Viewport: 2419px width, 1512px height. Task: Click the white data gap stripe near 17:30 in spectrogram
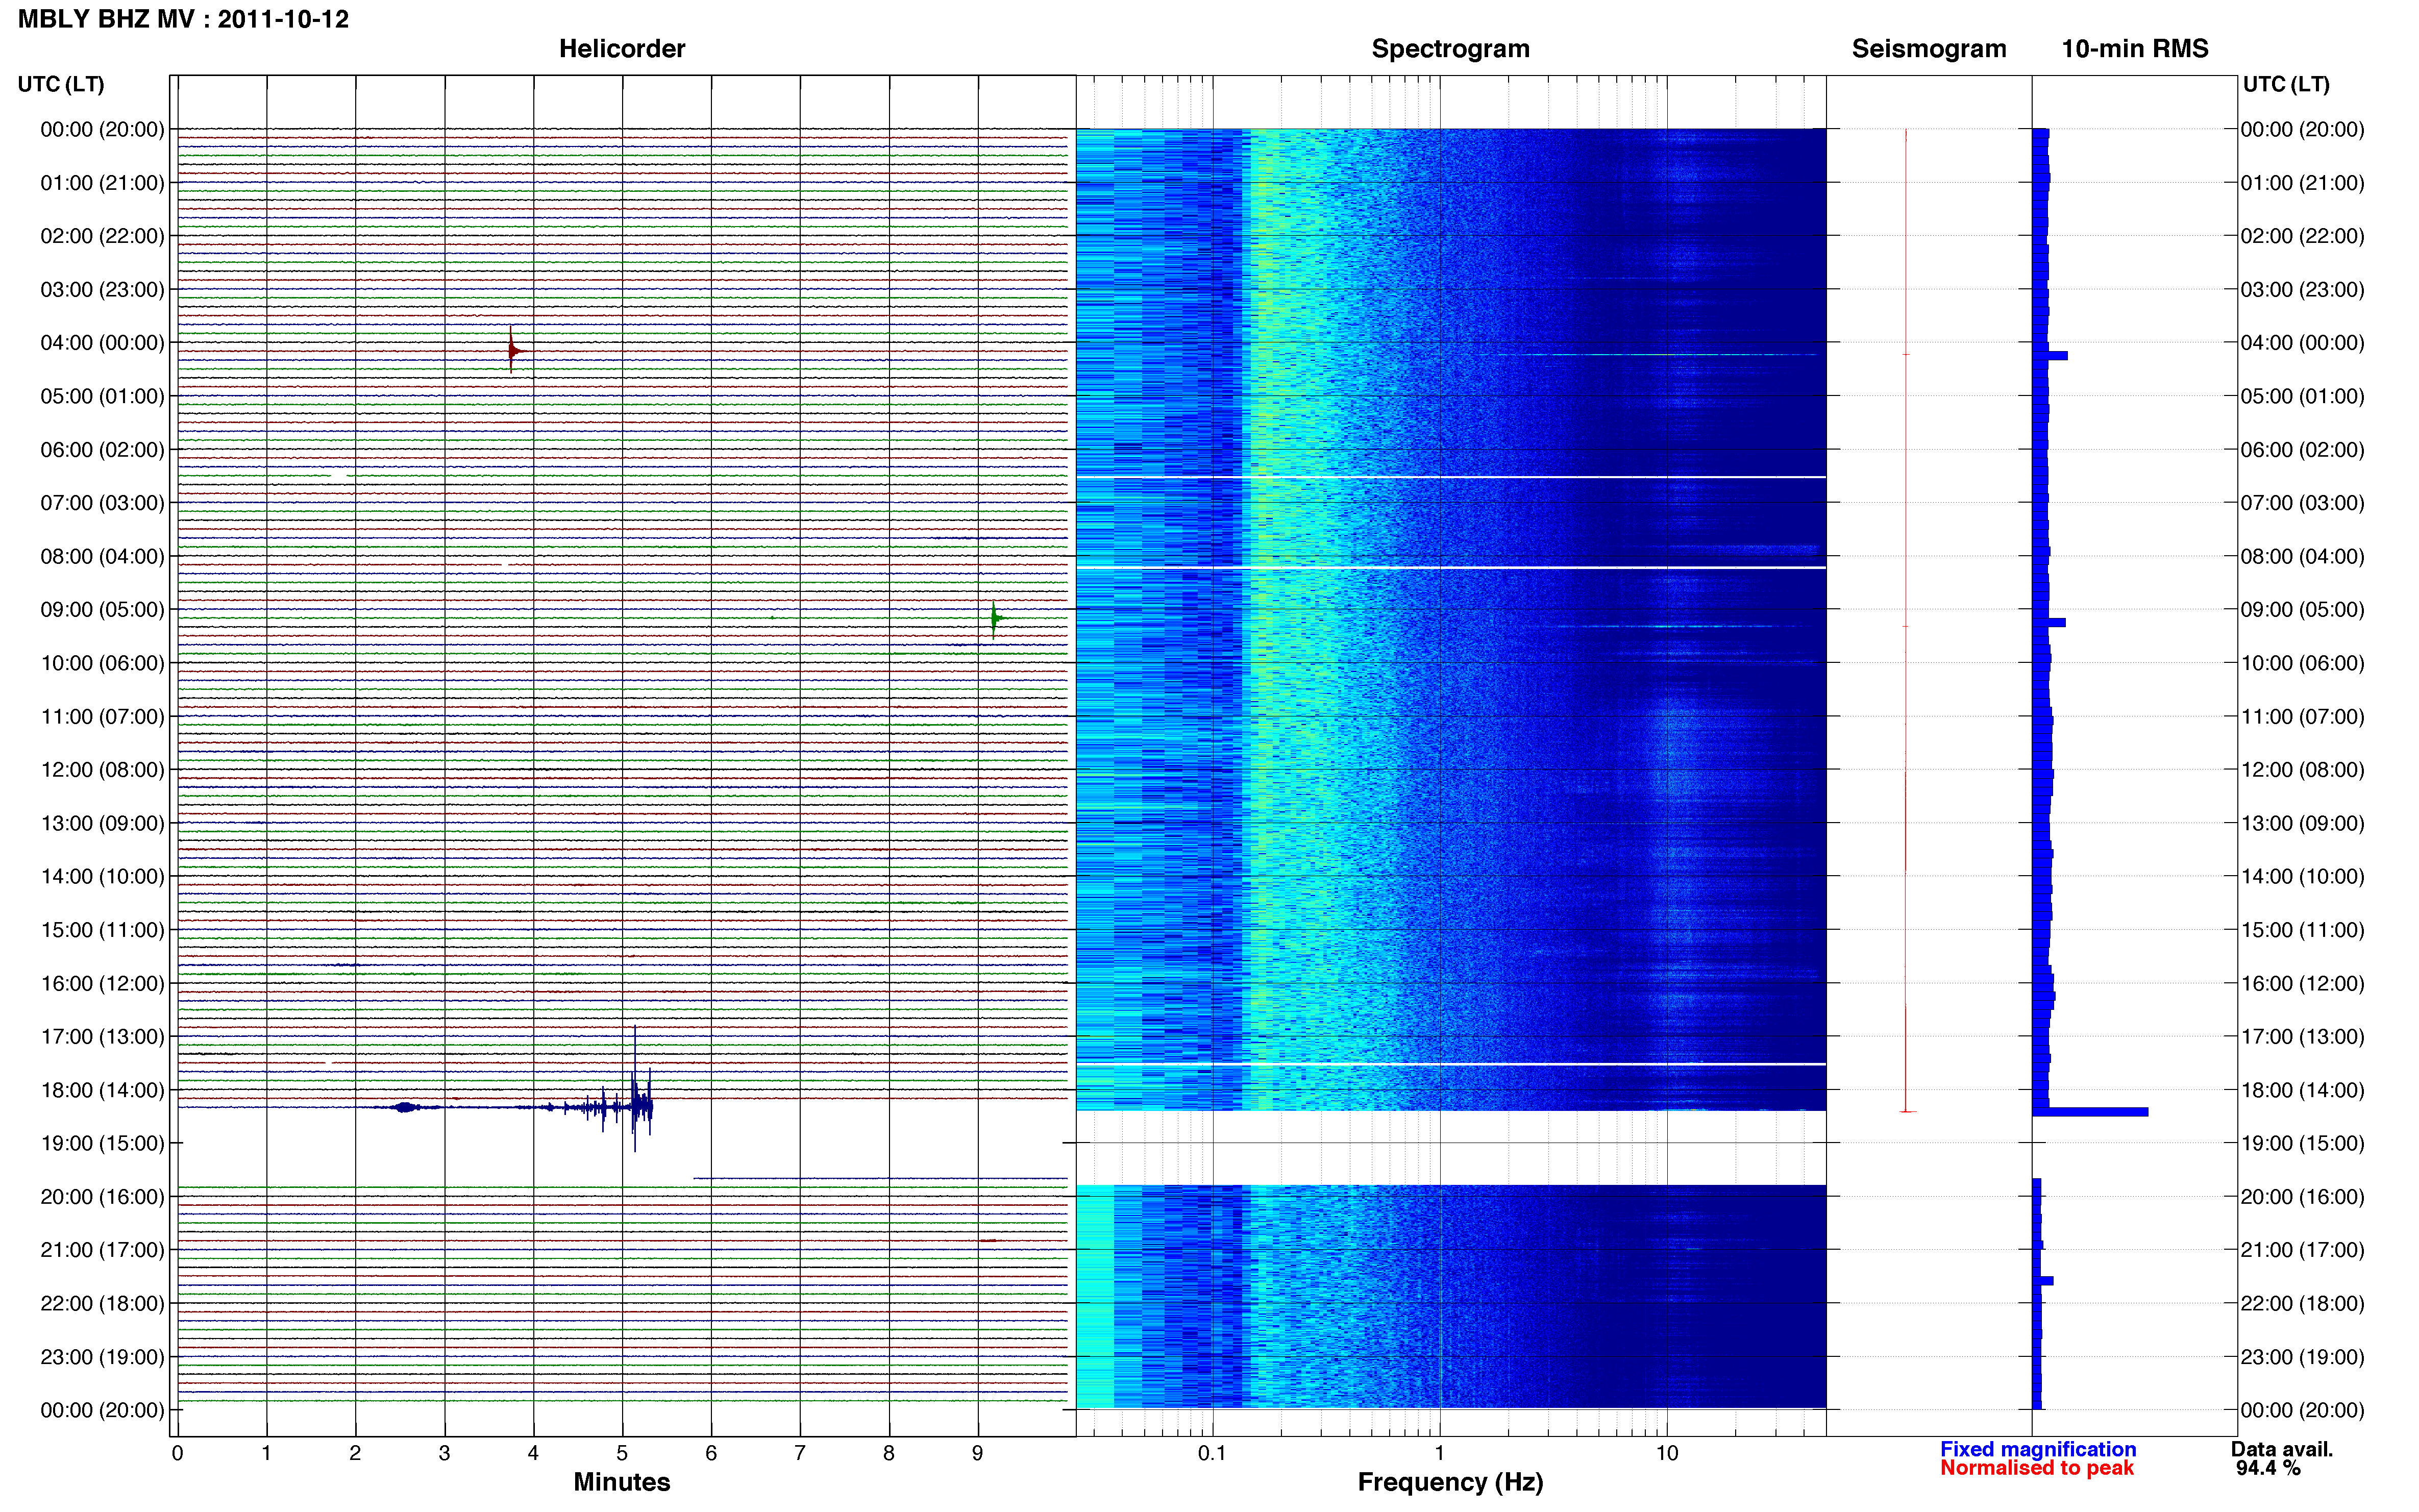1450,1064
